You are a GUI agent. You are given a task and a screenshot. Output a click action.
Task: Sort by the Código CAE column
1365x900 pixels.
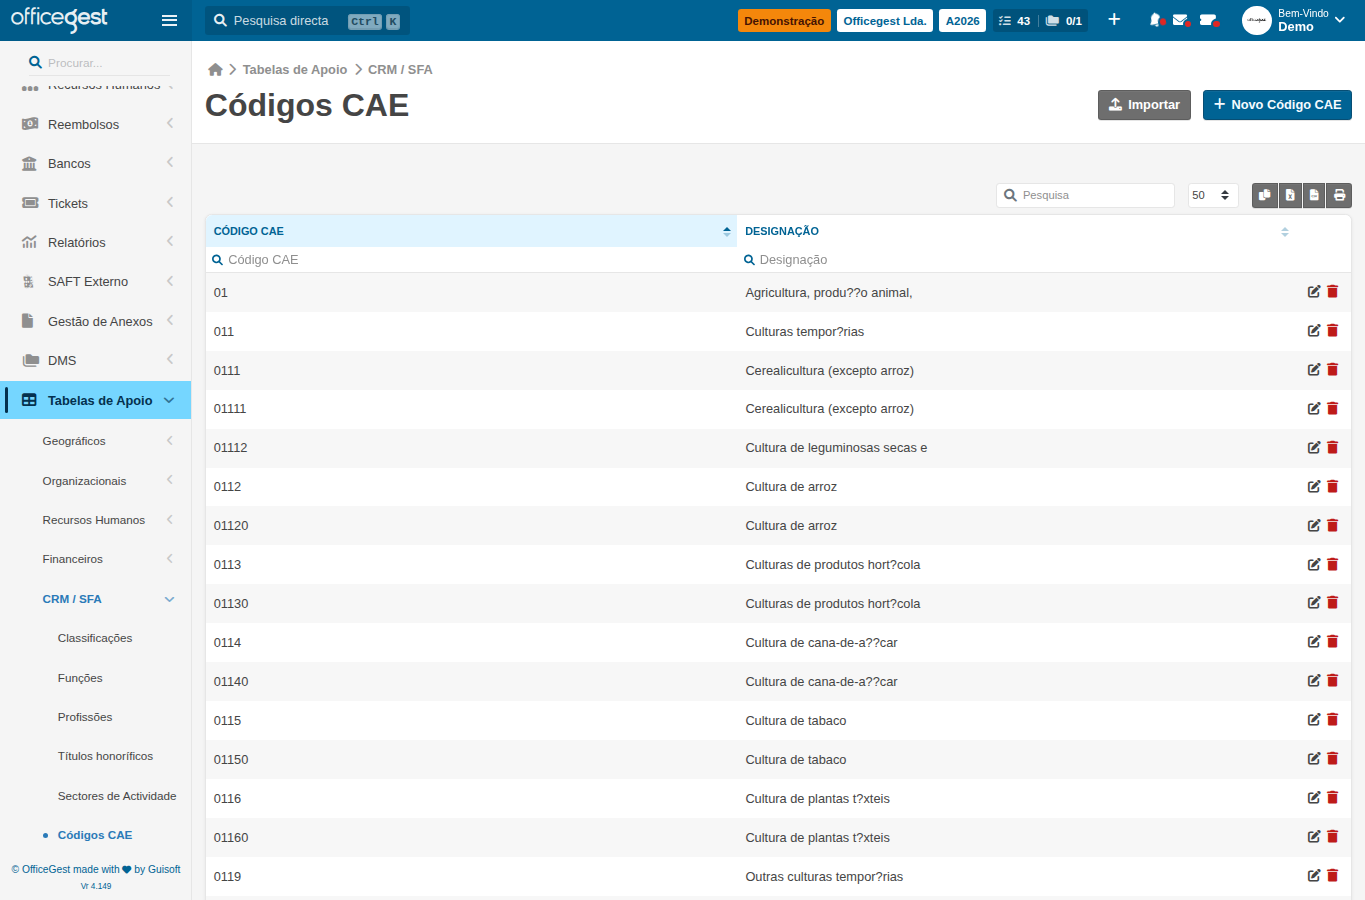point(471,231)
